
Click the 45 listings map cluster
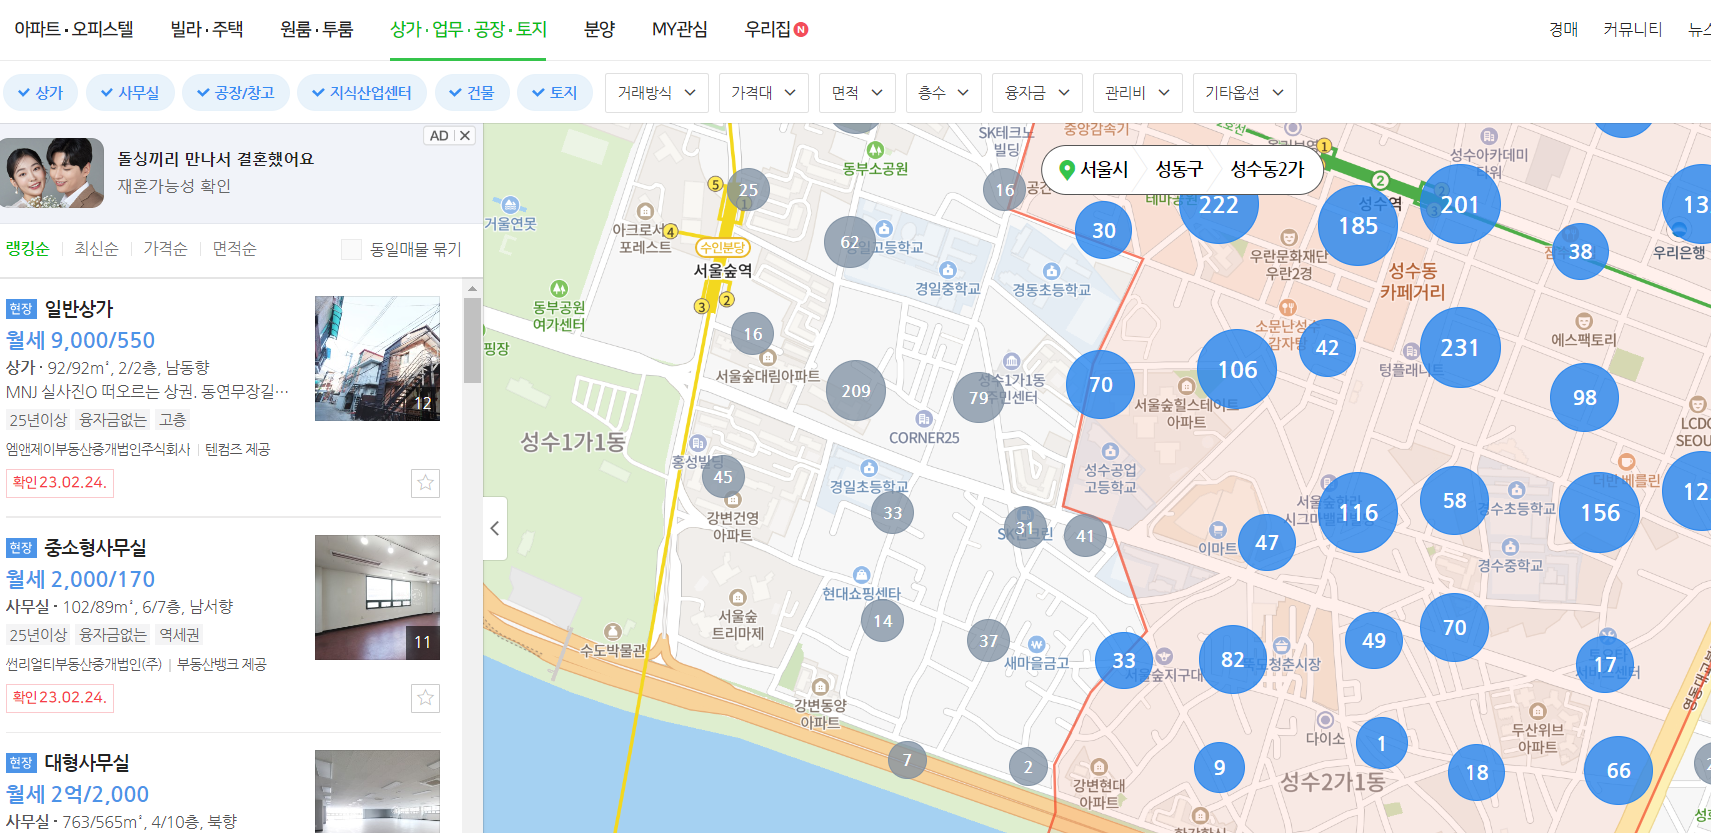[723, 477]
